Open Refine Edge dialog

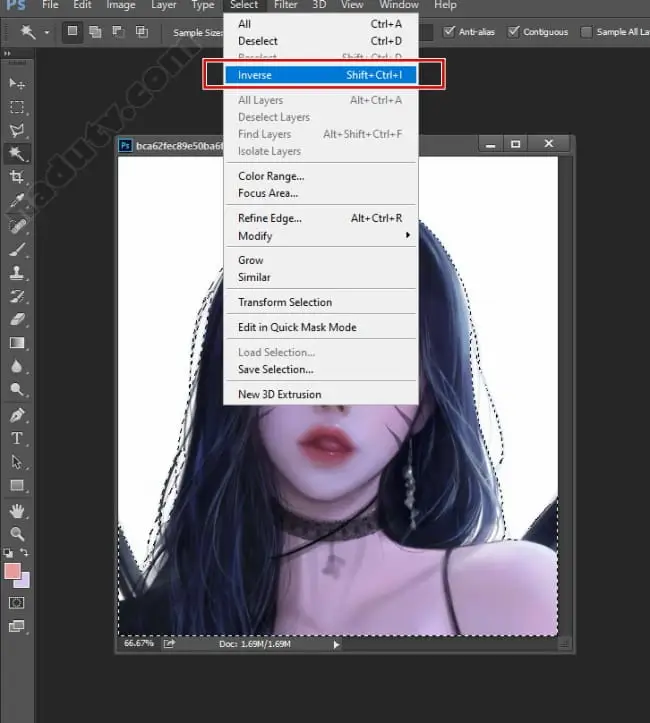tap(321, 218)
